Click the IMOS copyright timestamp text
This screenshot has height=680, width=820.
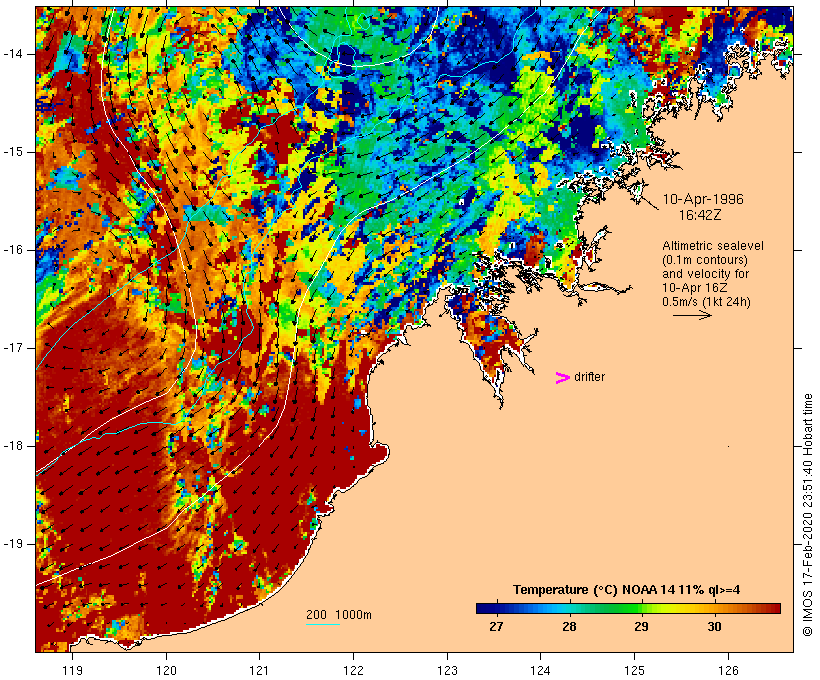(x=807, y=515)
